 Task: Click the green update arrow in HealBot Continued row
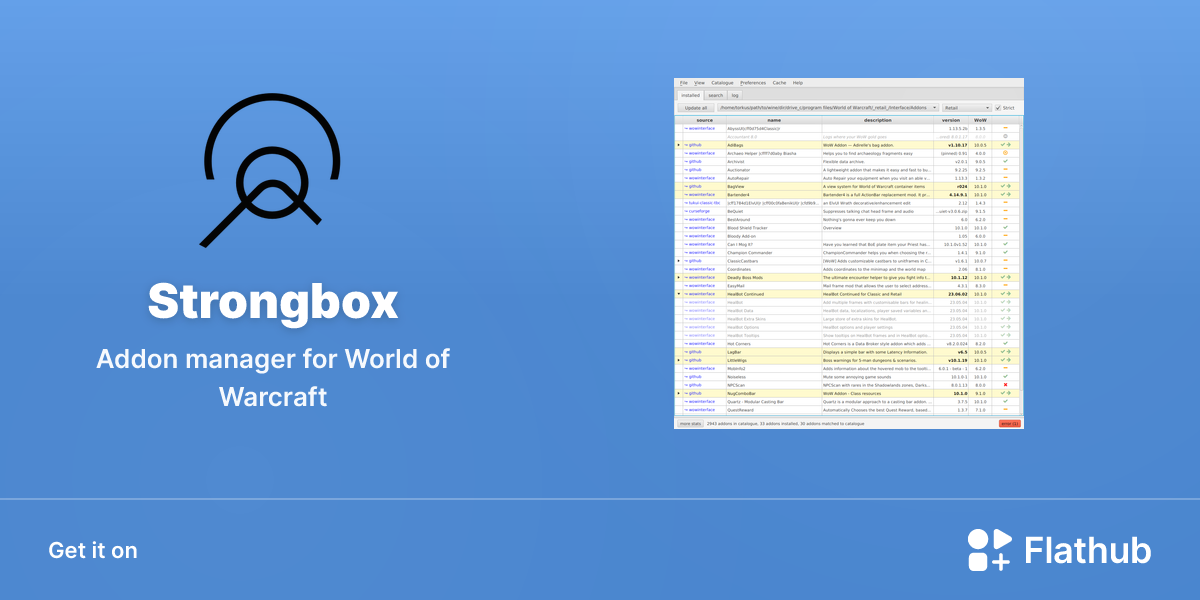click(1009, 294)
